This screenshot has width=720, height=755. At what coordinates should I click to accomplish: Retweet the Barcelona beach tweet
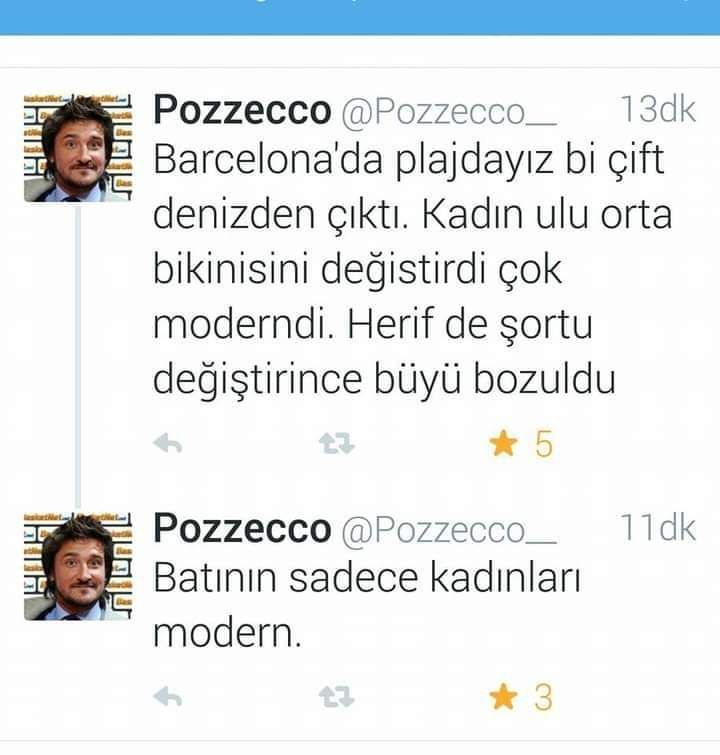(337, 443)
